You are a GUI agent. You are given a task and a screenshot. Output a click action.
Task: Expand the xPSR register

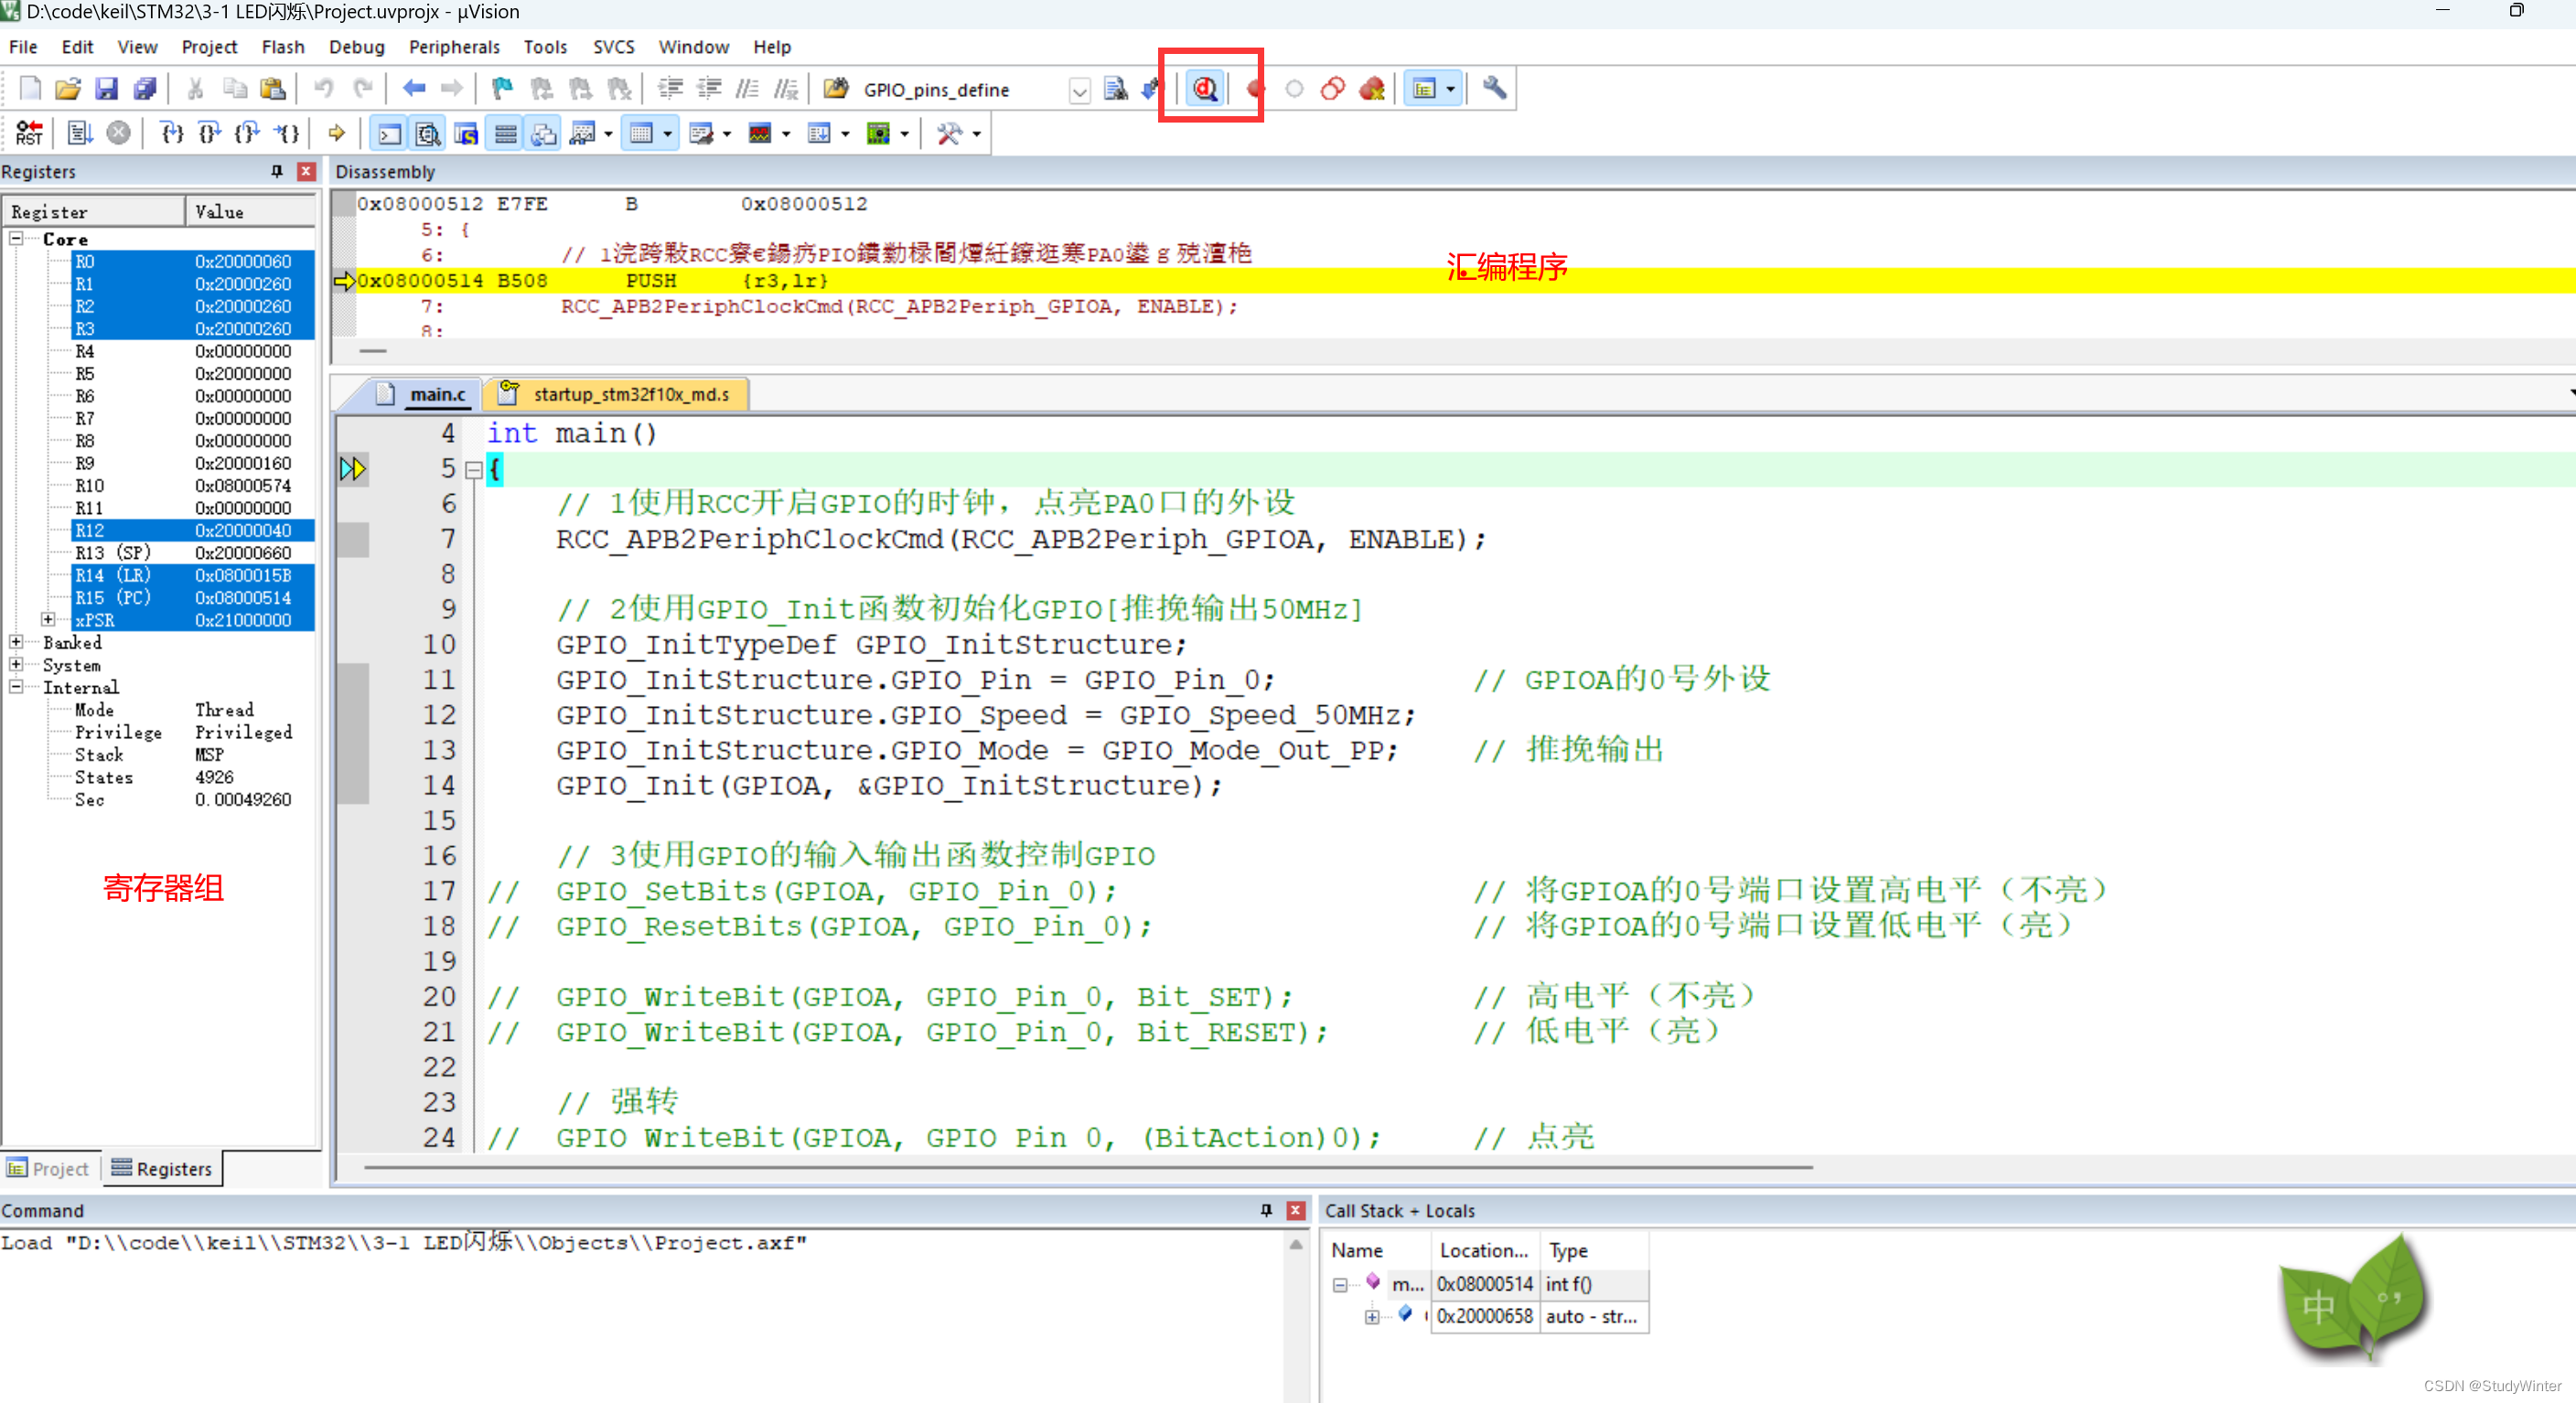pos(48,620)
